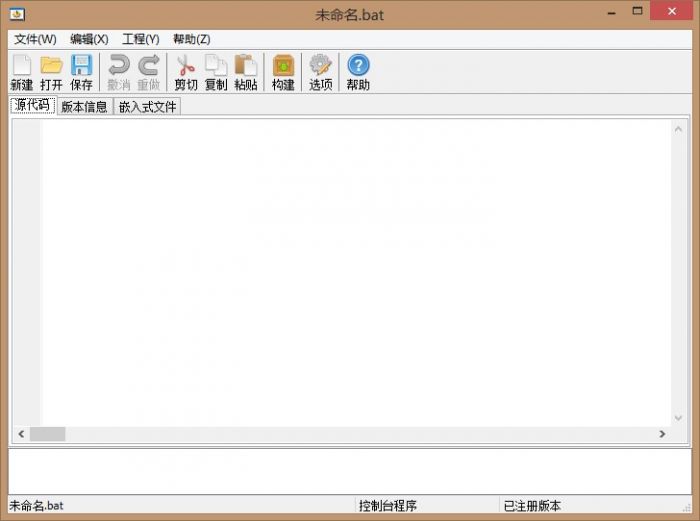Screen dimensions: 700x521
Task: Maximize the 未命名.bat window
Action: pyautogui.click(x=638, y=11)
